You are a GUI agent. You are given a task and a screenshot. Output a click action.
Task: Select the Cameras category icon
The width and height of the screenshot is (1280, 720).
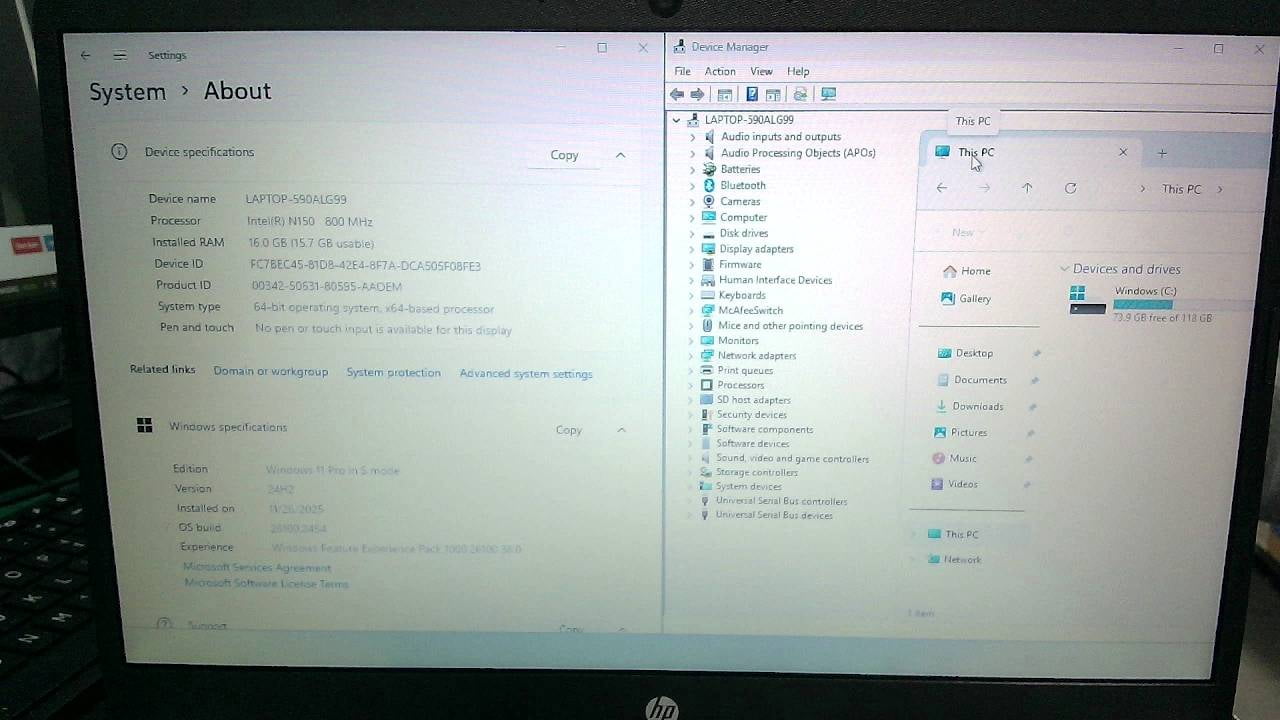click(x=709, y=201)
